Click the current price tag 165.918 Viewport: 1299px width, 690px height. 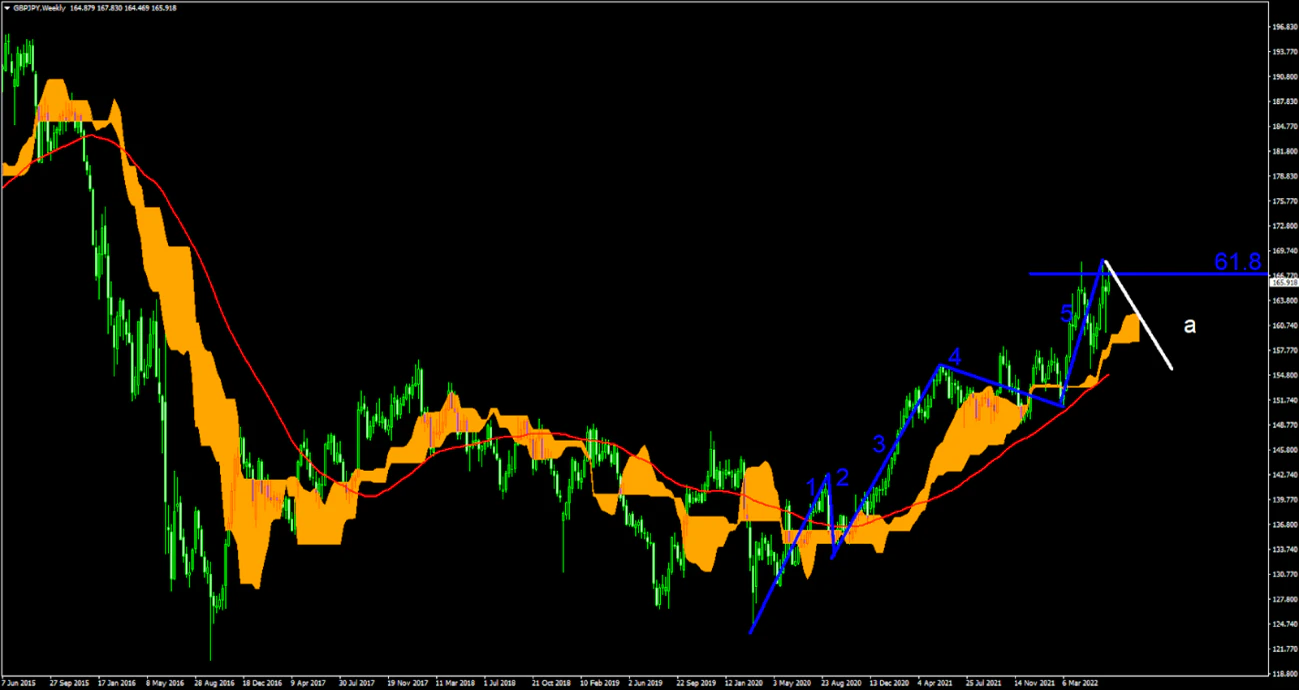point(1283,283)
